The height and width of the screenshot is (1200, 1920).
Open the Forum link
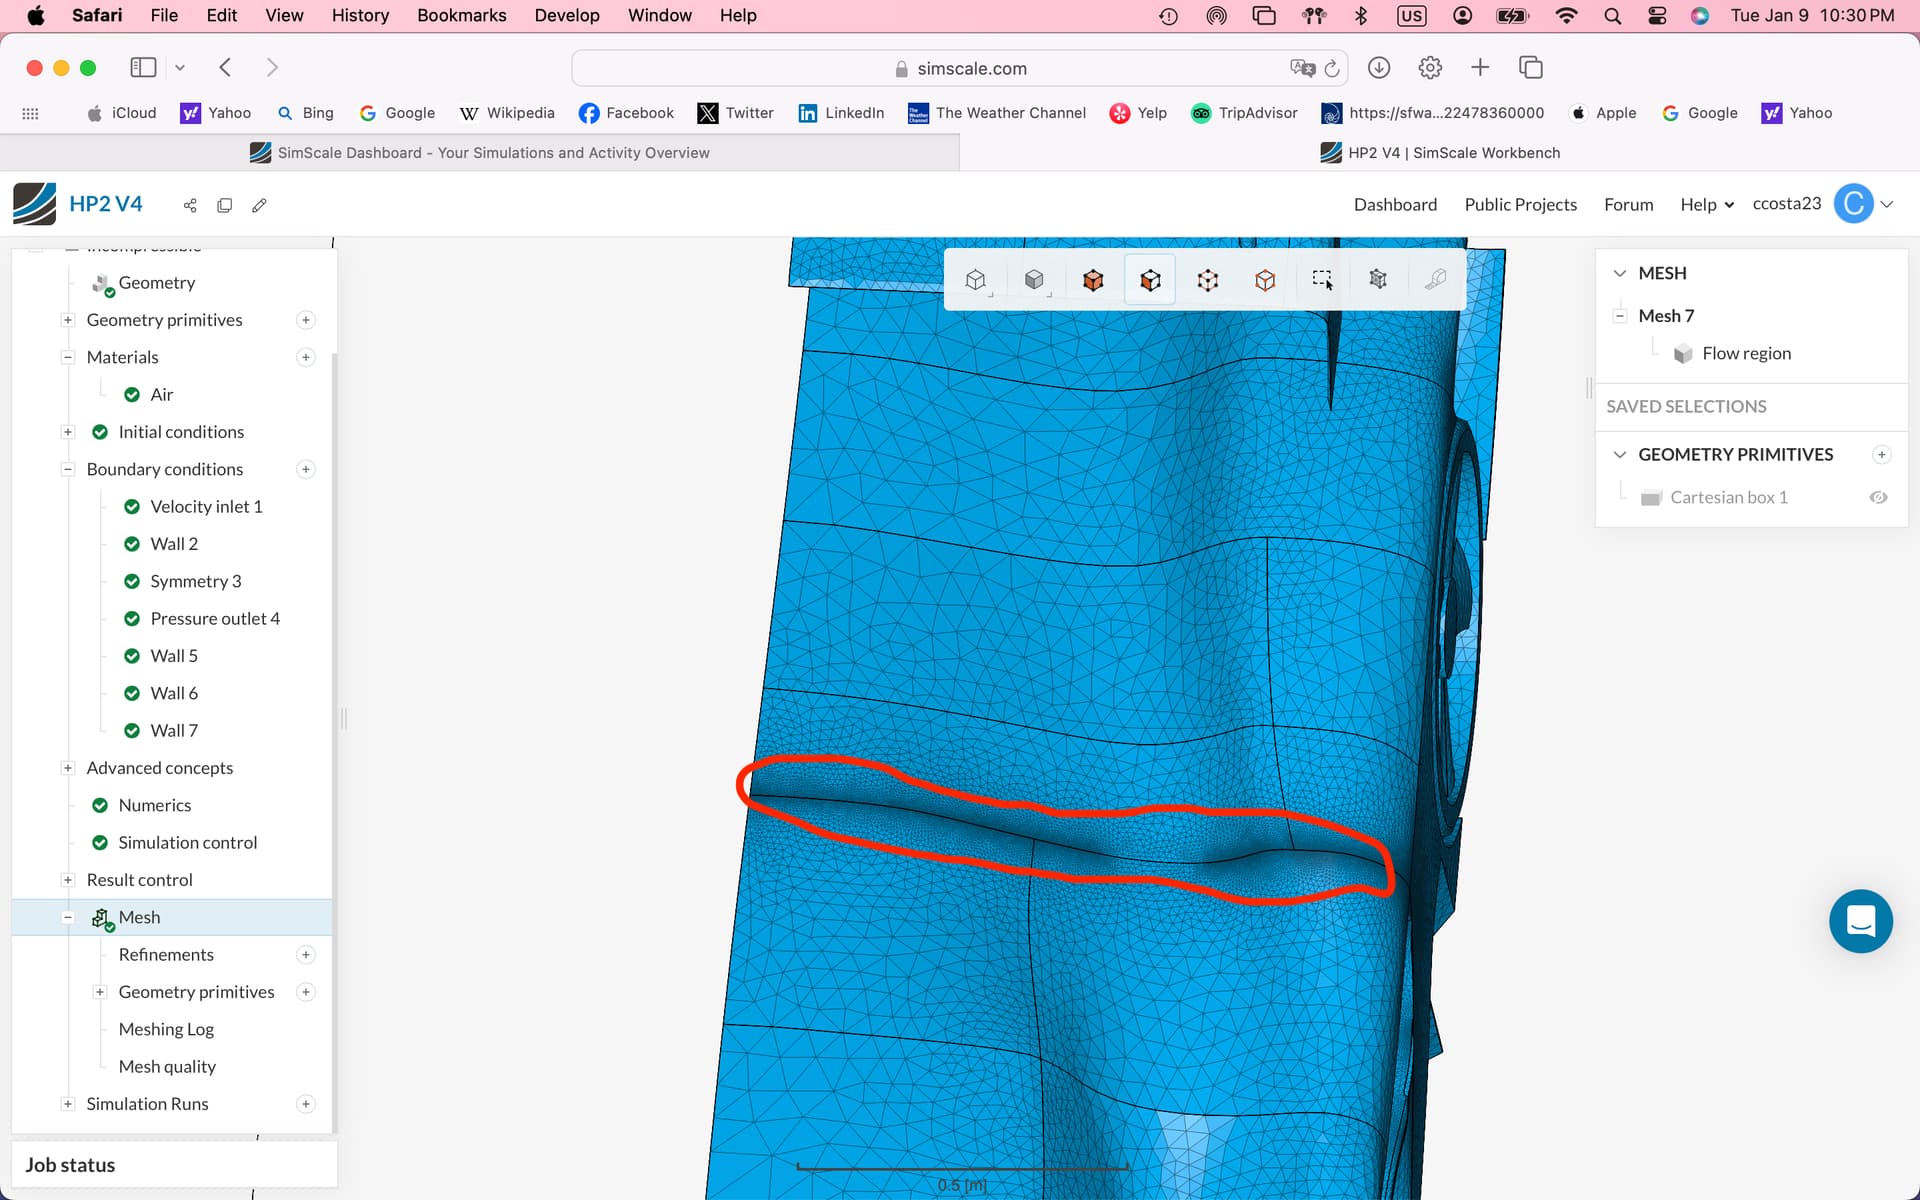pos(1628,204)
